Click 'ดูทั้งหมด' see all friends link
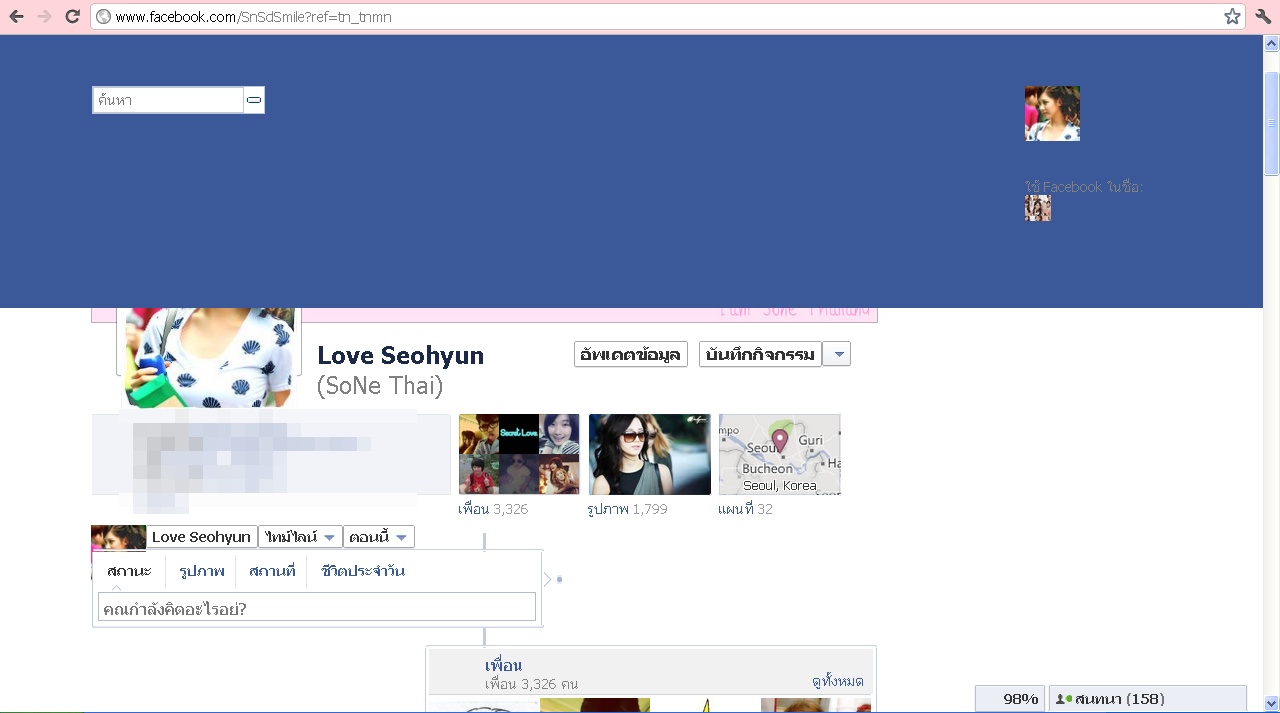 [x=838, y=681]
